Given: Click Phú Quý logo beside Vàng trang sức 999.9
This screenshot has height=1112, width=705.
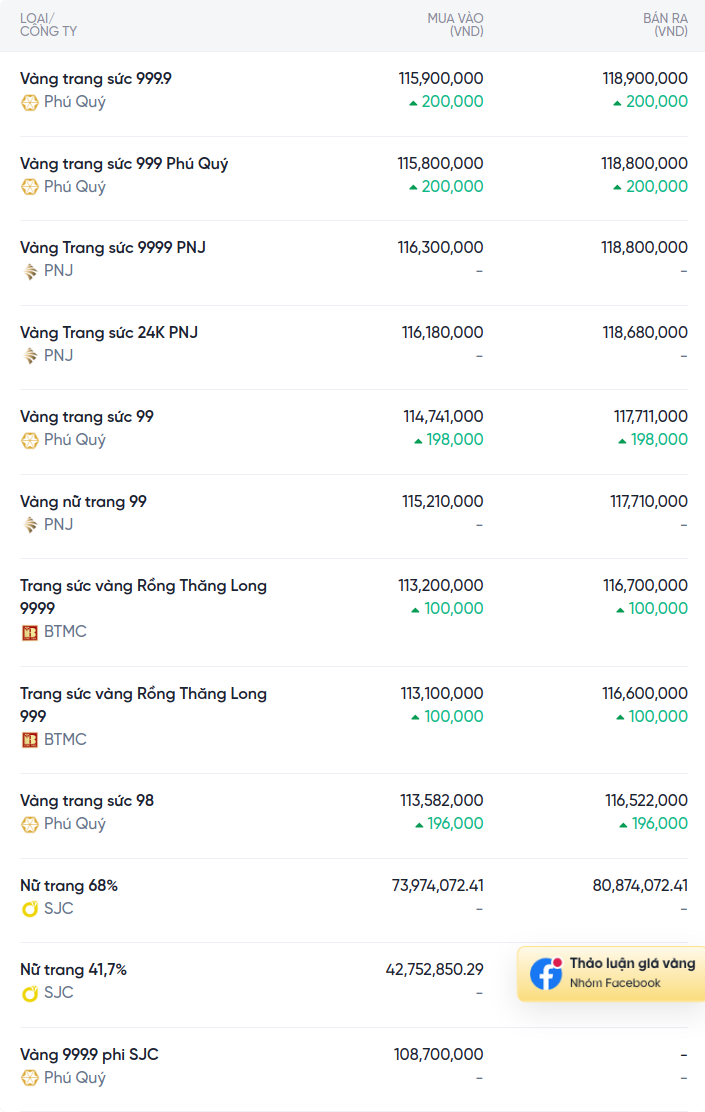Looking at the screenshot, I should [x=30, y=102].
